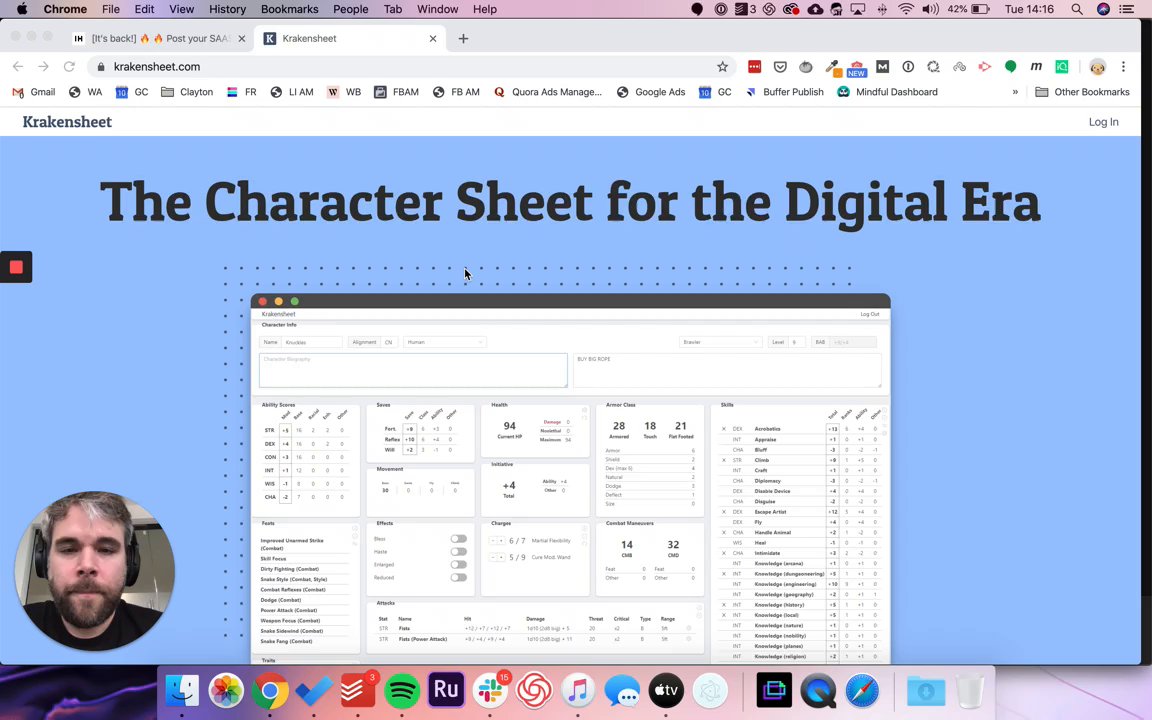Open Wi-Fi status in the menu bar
Screen dimensions: 1152x720
(906, 9)
